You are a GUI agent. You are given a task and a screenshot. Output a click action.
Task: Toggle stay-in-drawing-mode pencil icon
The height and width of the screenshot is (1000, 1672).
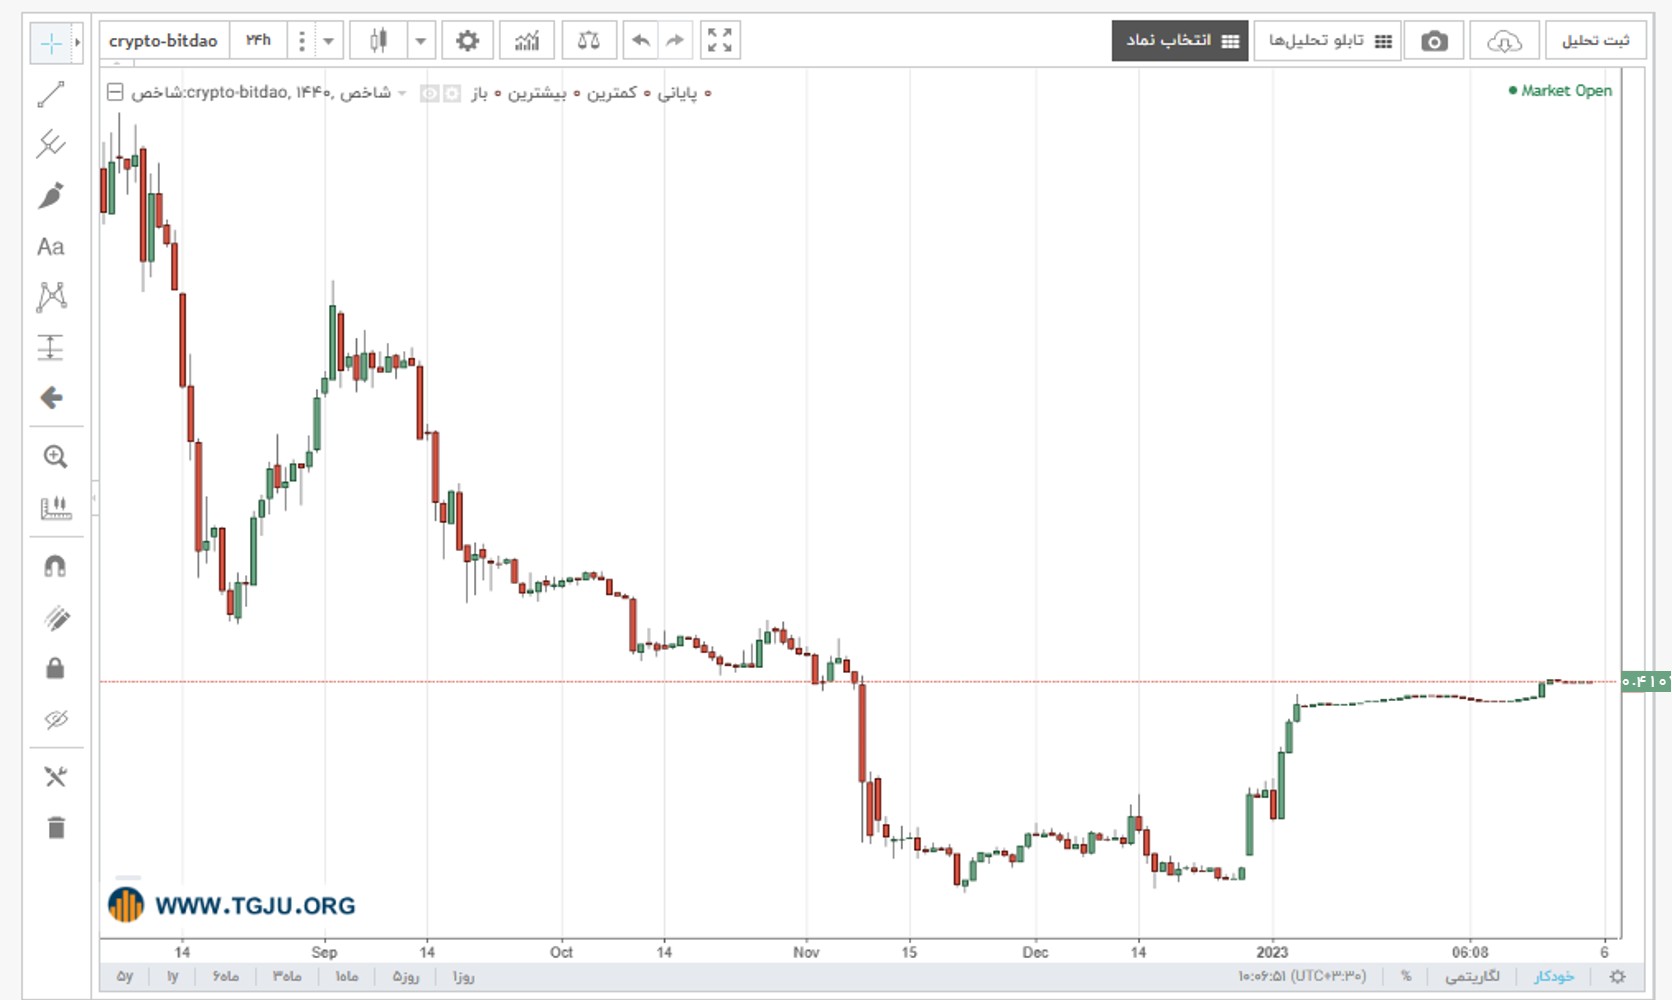point(55,618)
